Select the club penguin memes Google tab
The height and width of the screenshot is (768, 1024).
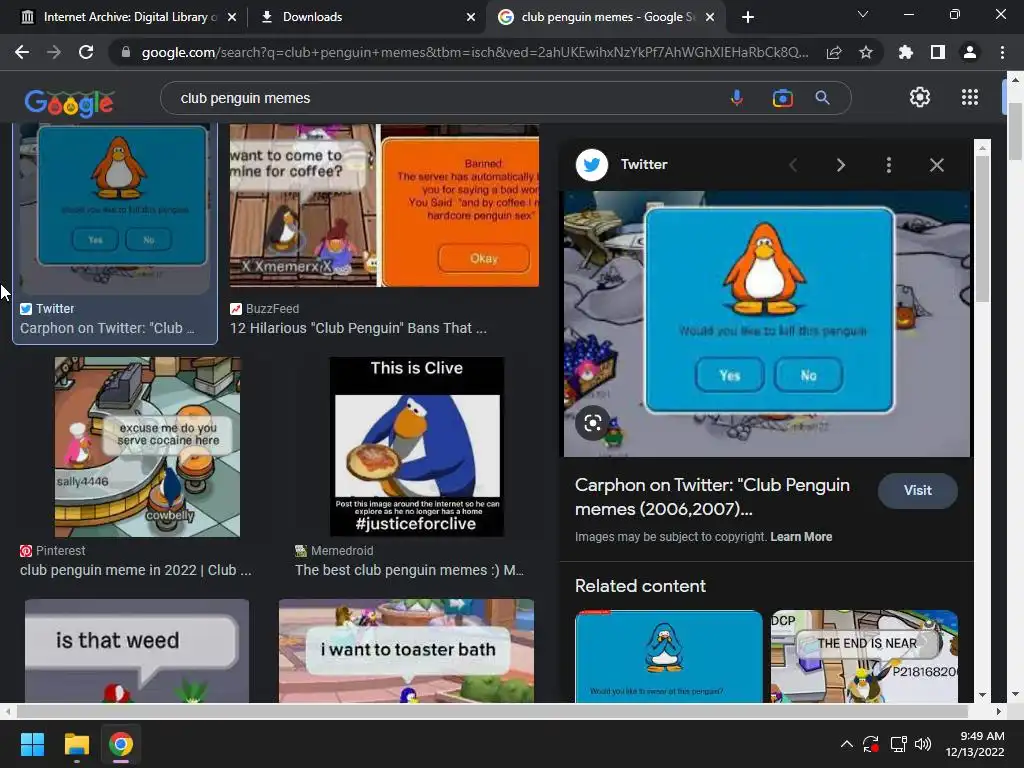tap(598, 17)
